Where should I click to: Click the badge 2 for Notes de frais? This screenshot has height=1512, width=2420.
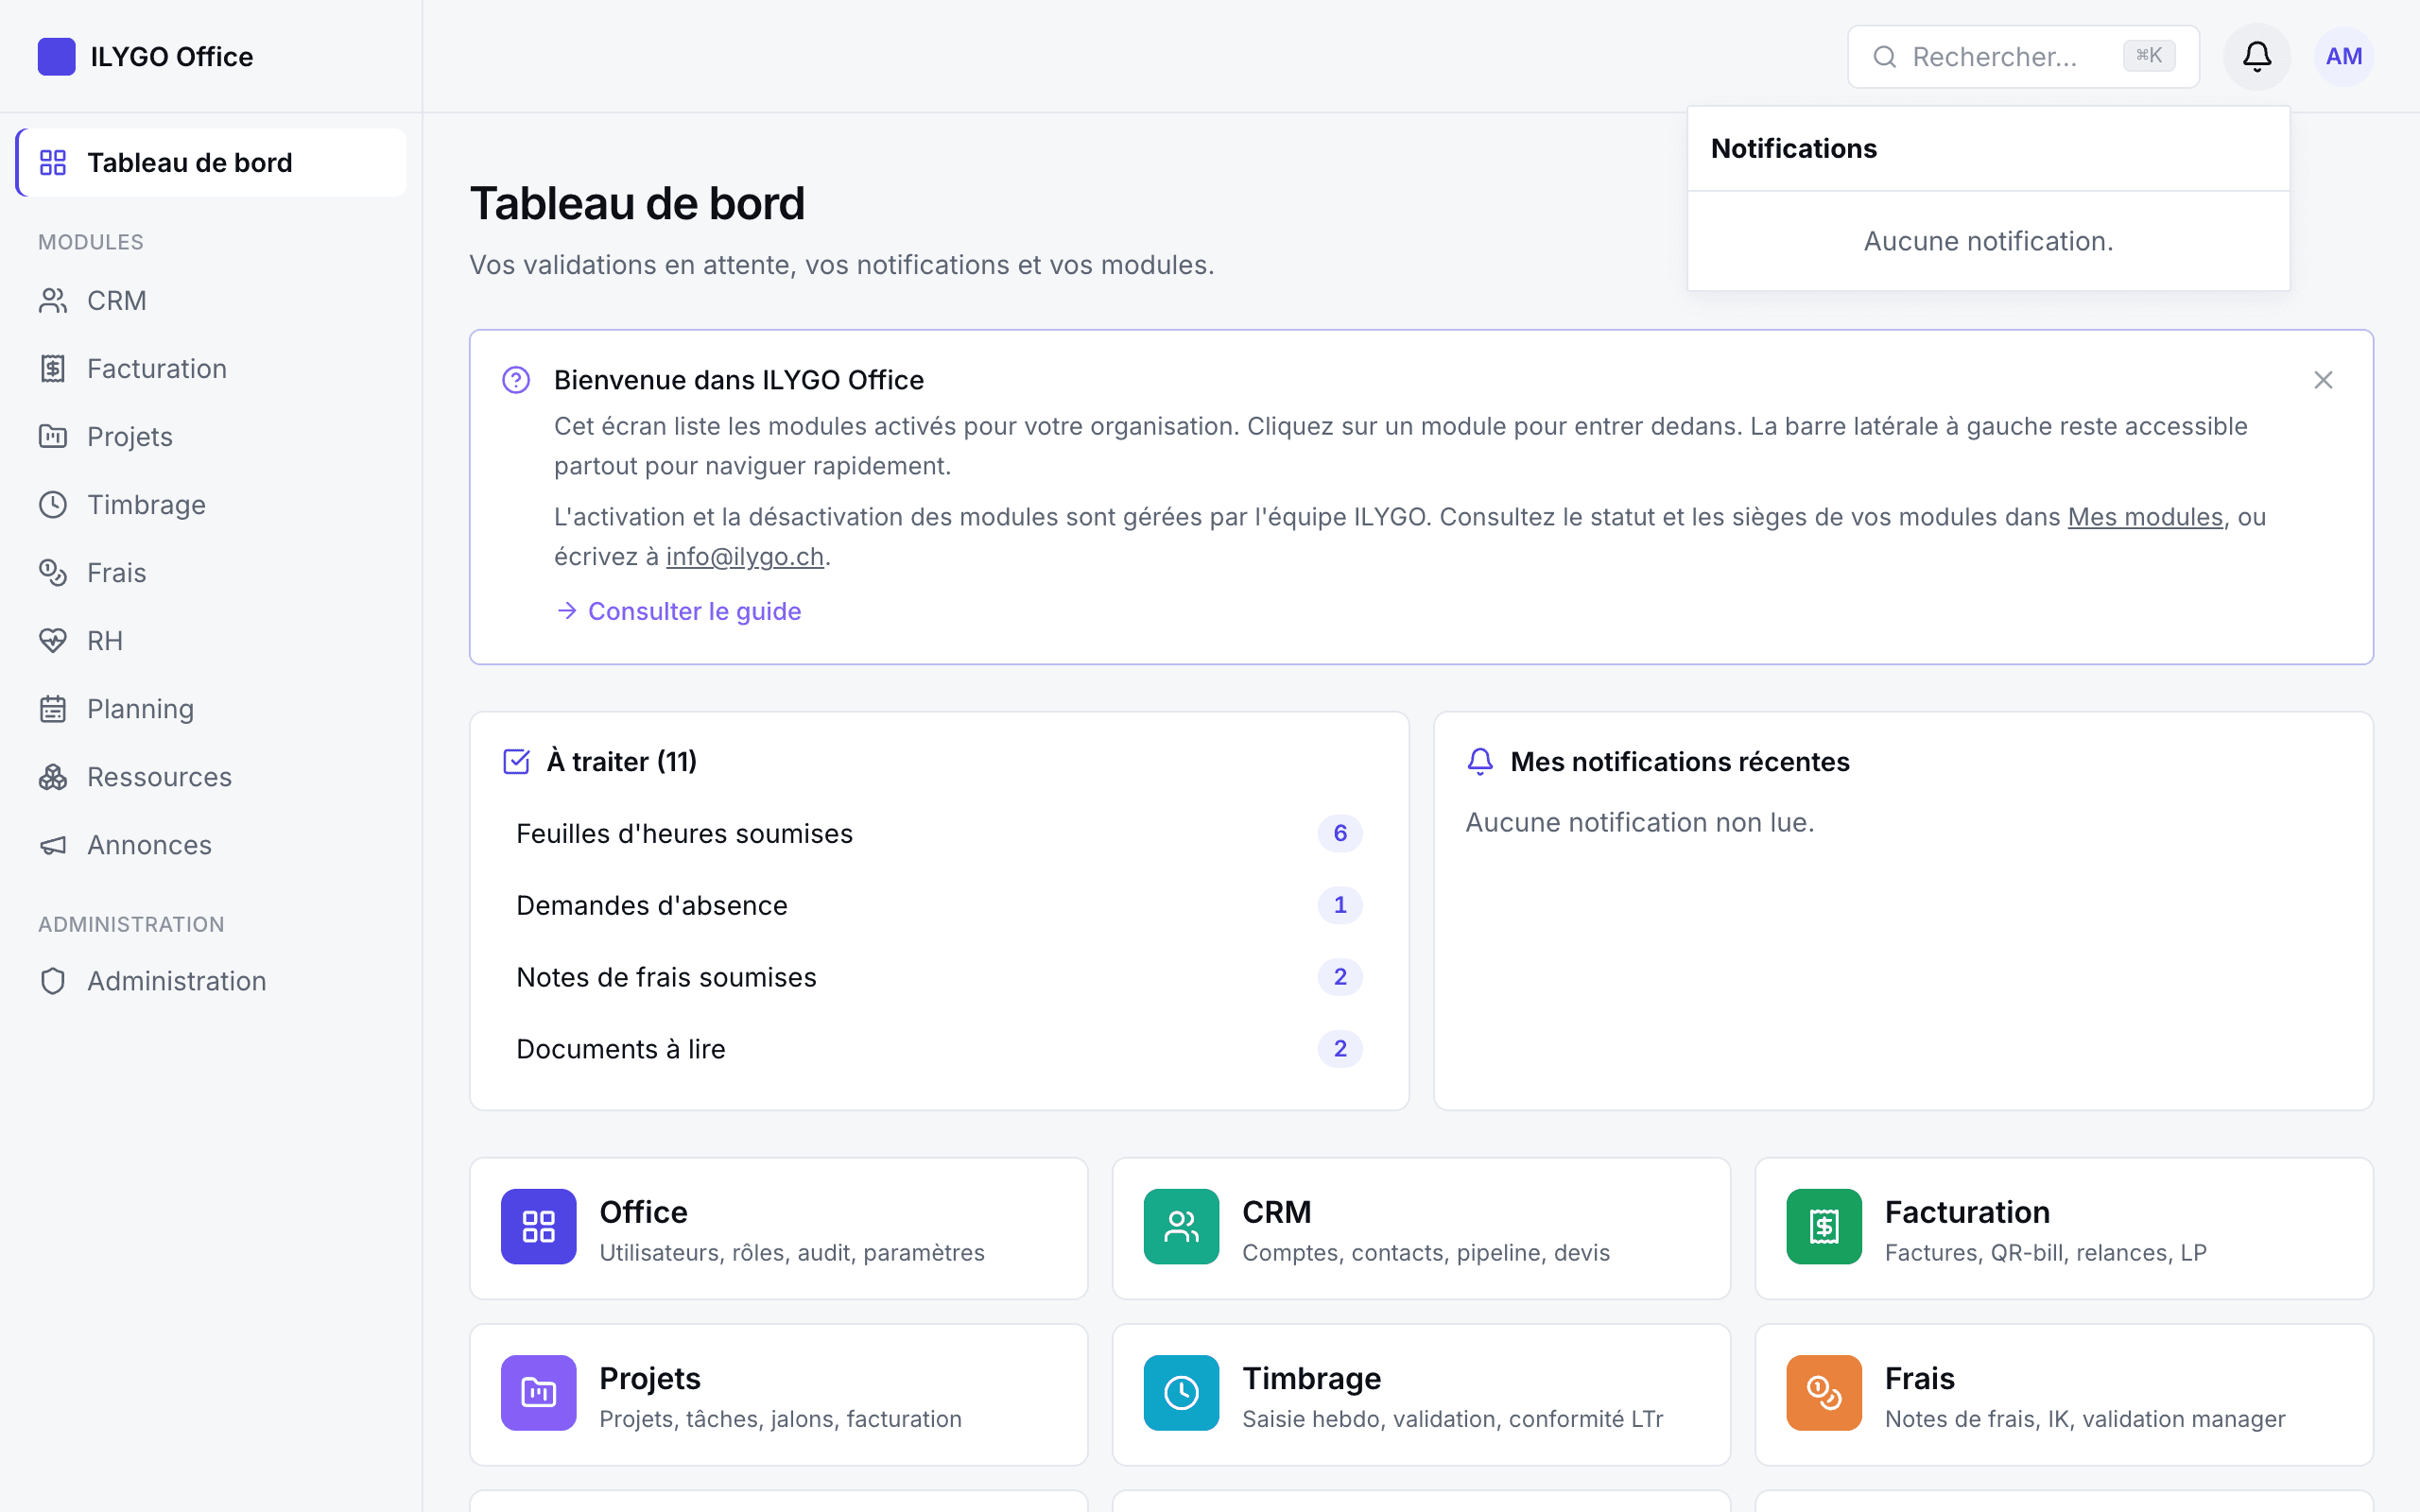(x=1340, y=978)
